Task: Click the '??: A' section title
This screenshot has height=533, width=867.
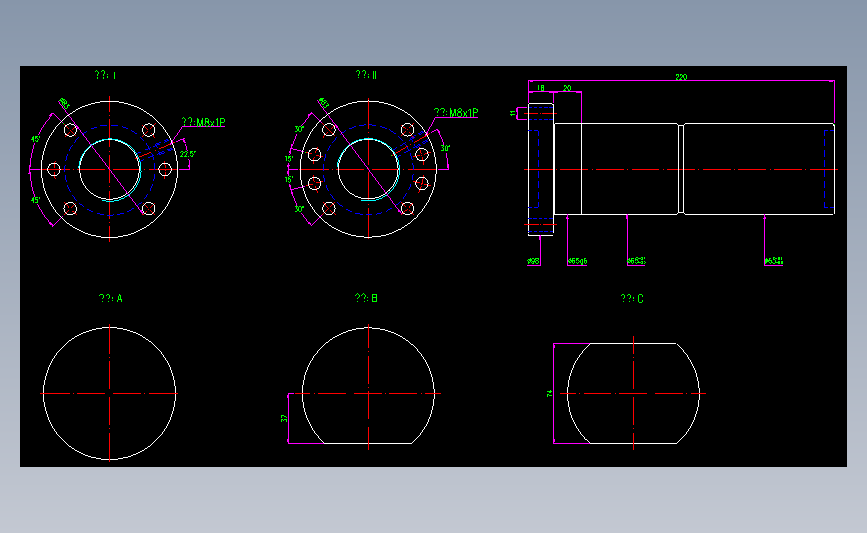Action: (x=111, y=299)
